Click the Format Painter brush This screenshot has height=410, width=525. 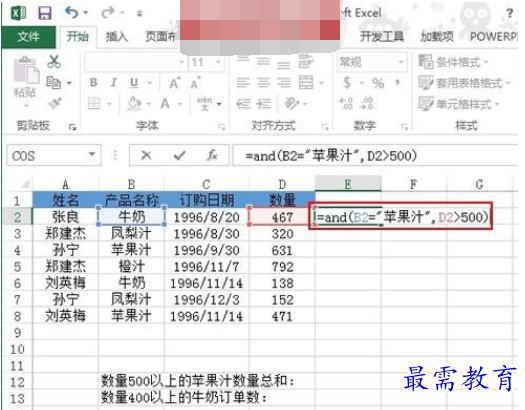[54, 103]
